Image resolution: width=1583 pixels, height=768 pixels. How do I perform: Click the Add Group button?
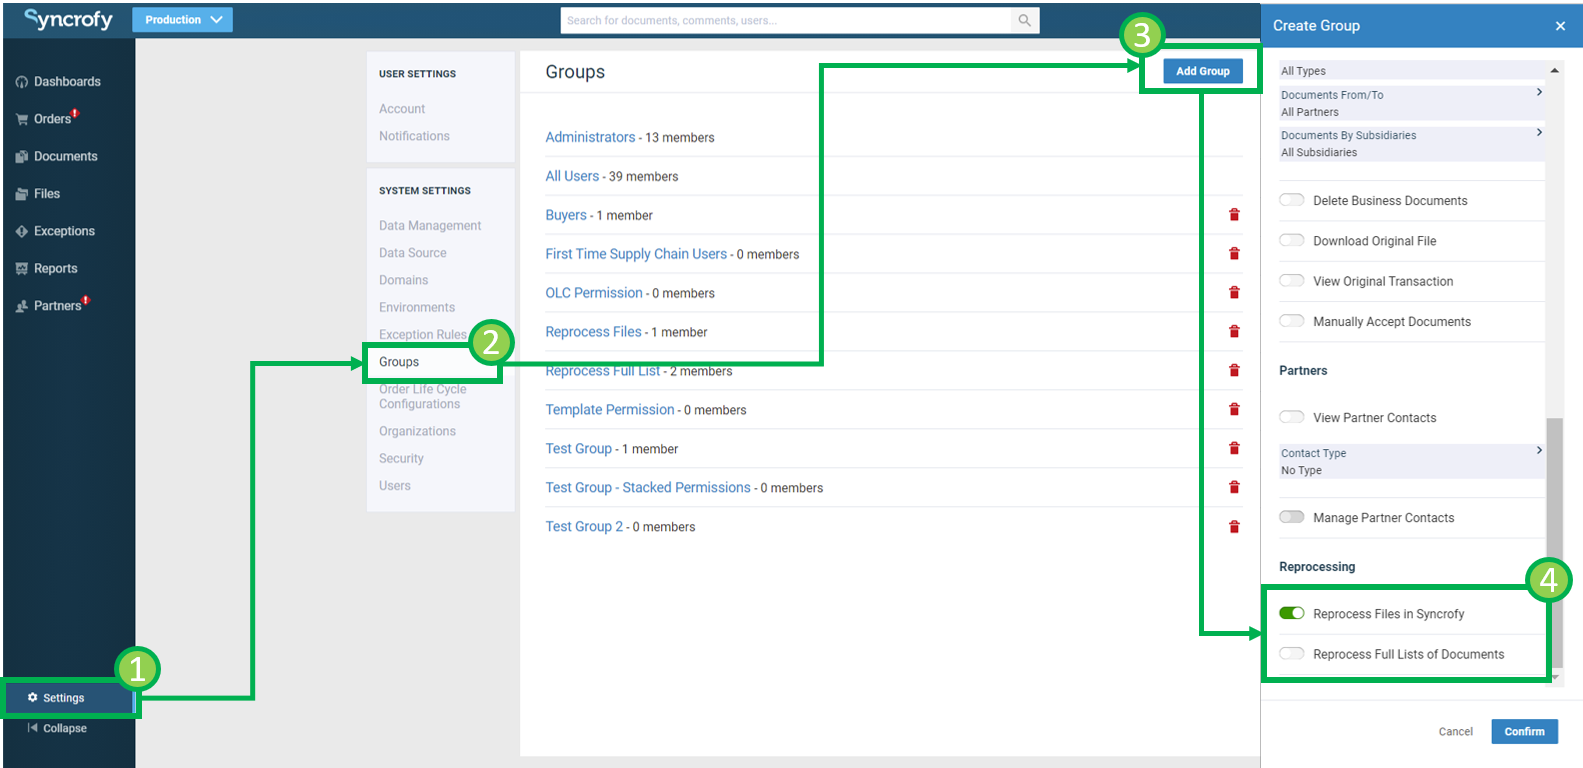pos(1203,71)
